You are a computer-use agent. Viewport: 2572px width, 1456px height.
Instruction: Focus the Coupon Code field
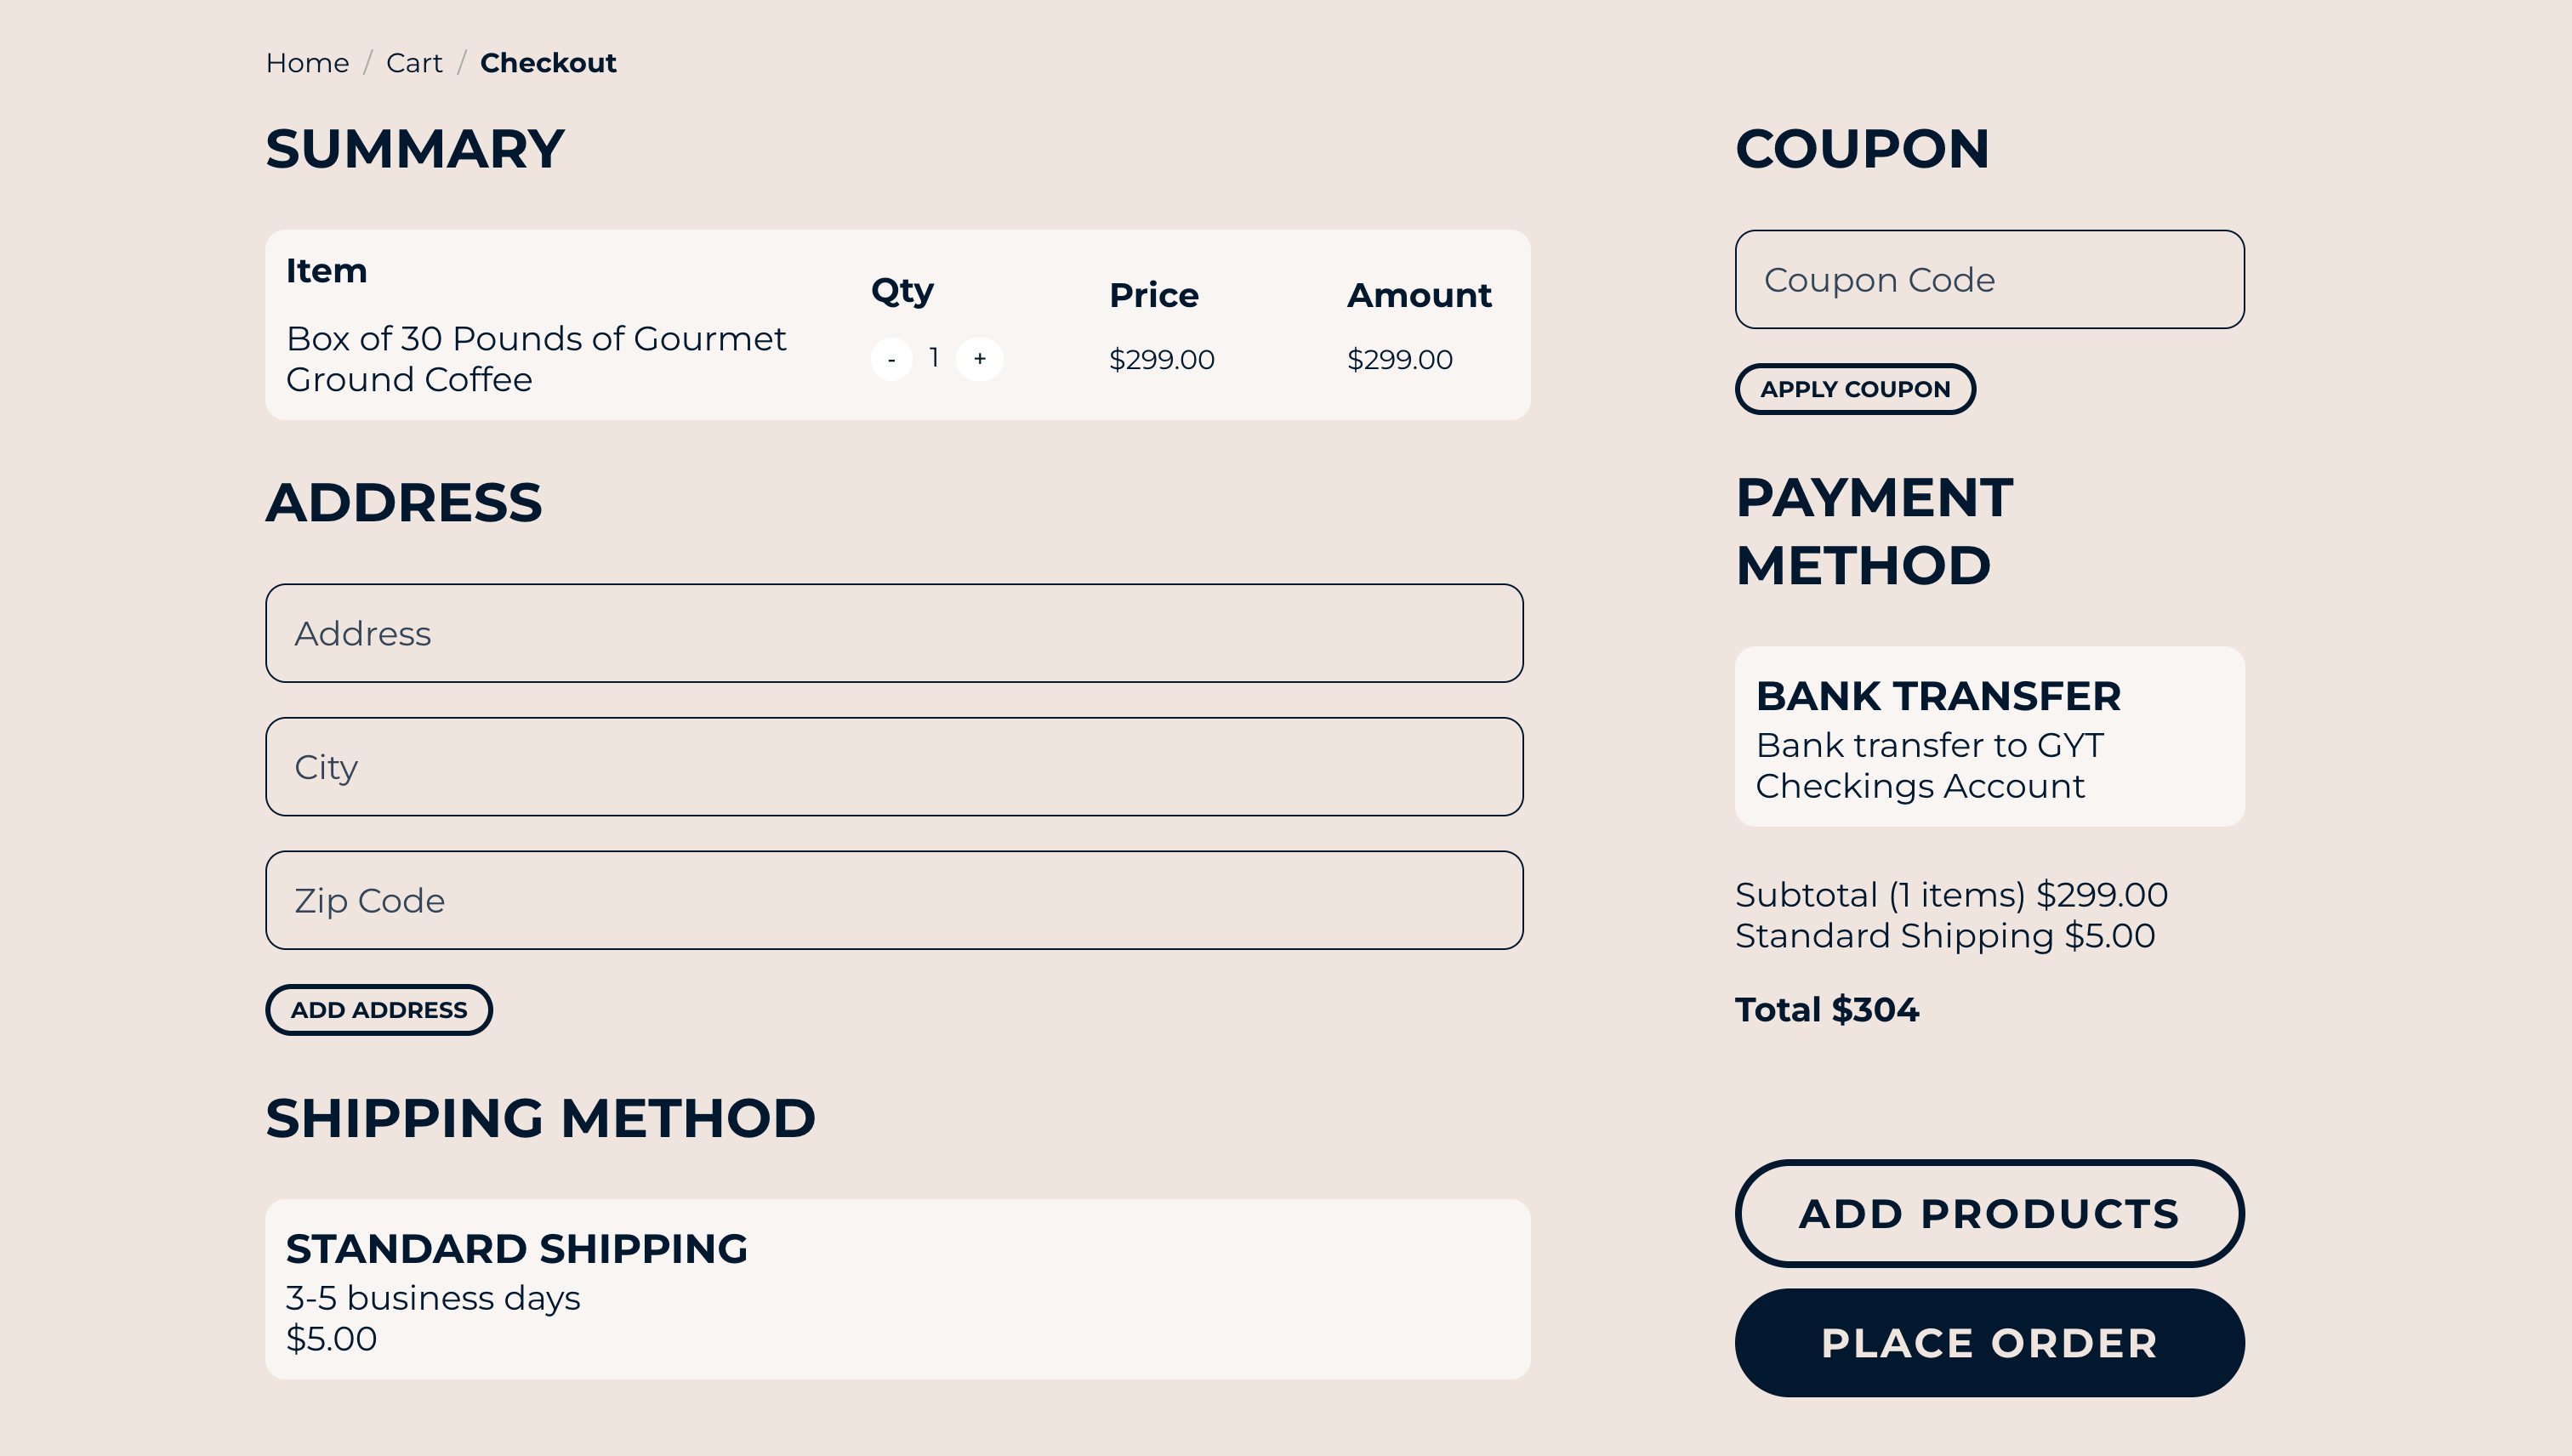1989,280
